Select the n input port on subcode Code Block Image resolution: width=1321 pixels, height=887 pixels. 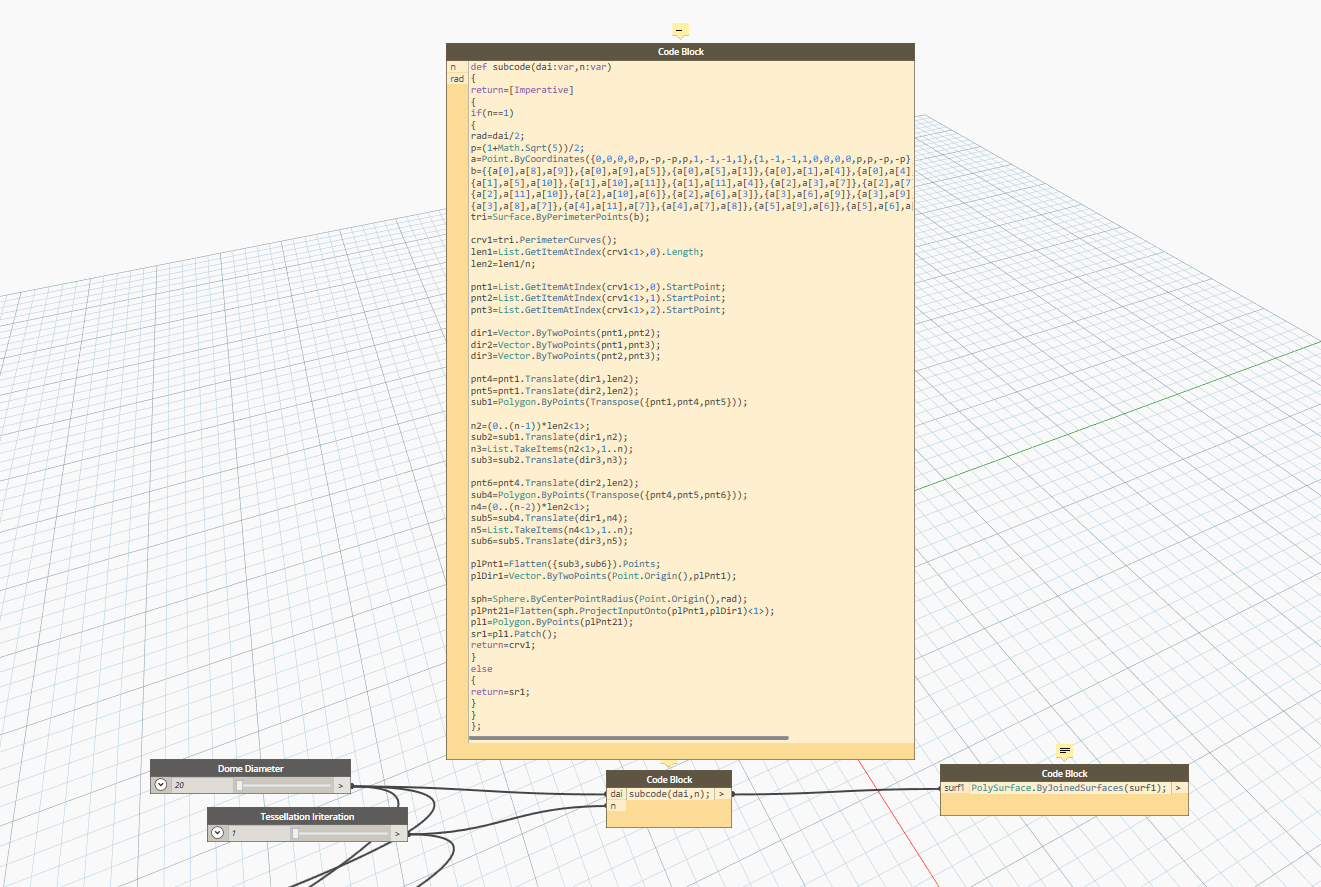point(614,806)
